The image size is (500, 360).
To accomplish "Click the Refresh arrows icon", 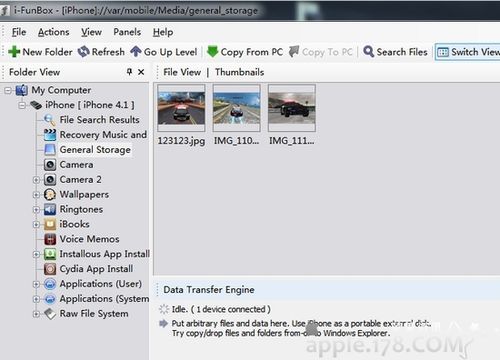I will pos(83,52).
